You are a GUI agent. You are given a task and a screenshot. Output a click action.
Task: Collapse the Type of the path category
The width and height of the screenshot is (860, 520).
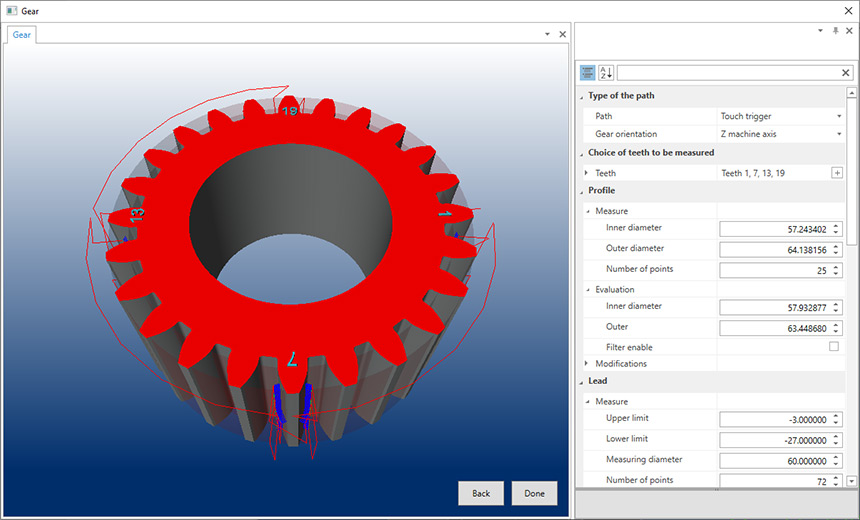pos(581,96)
